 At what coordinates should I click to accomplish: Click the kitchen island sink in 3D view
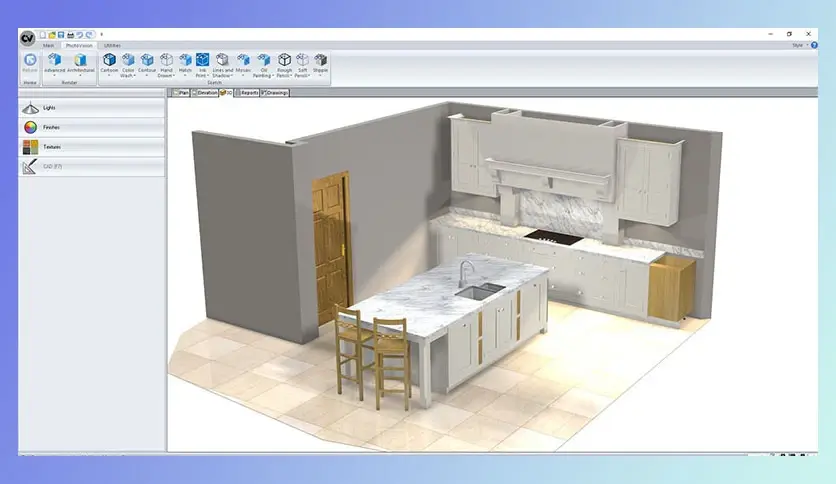coord(474,292)
